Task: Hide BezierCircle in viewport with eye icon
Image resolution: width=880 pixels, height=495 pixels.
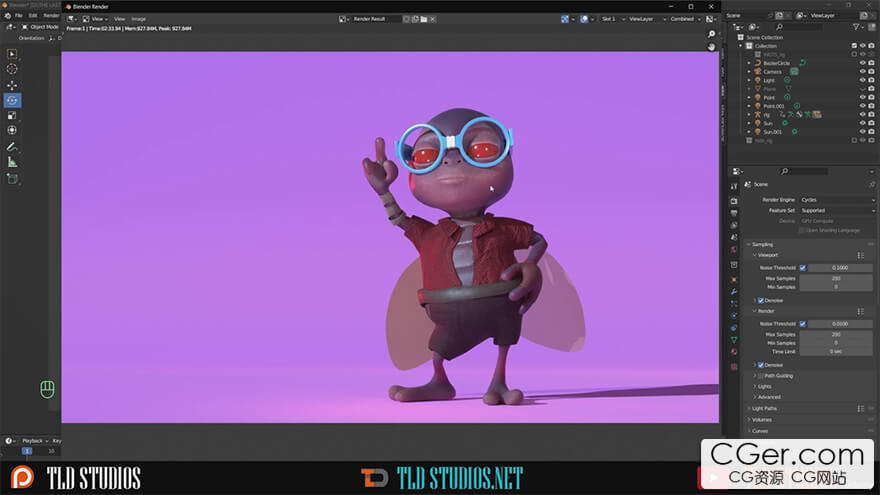Action: point(863,63)
